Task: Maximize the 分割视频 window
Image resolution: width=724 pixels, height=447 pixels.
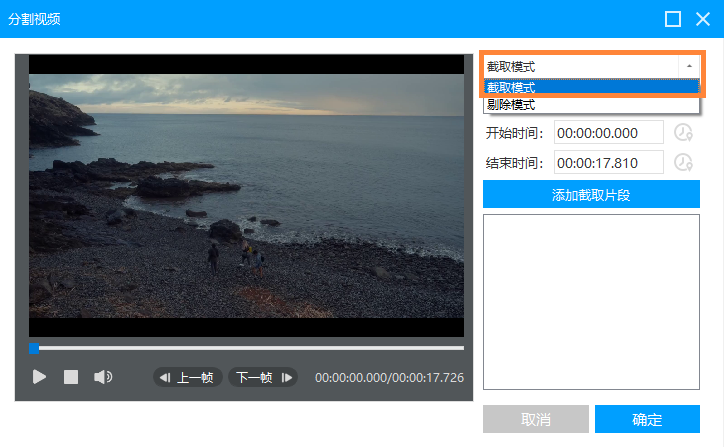Action: coord(673,19)
